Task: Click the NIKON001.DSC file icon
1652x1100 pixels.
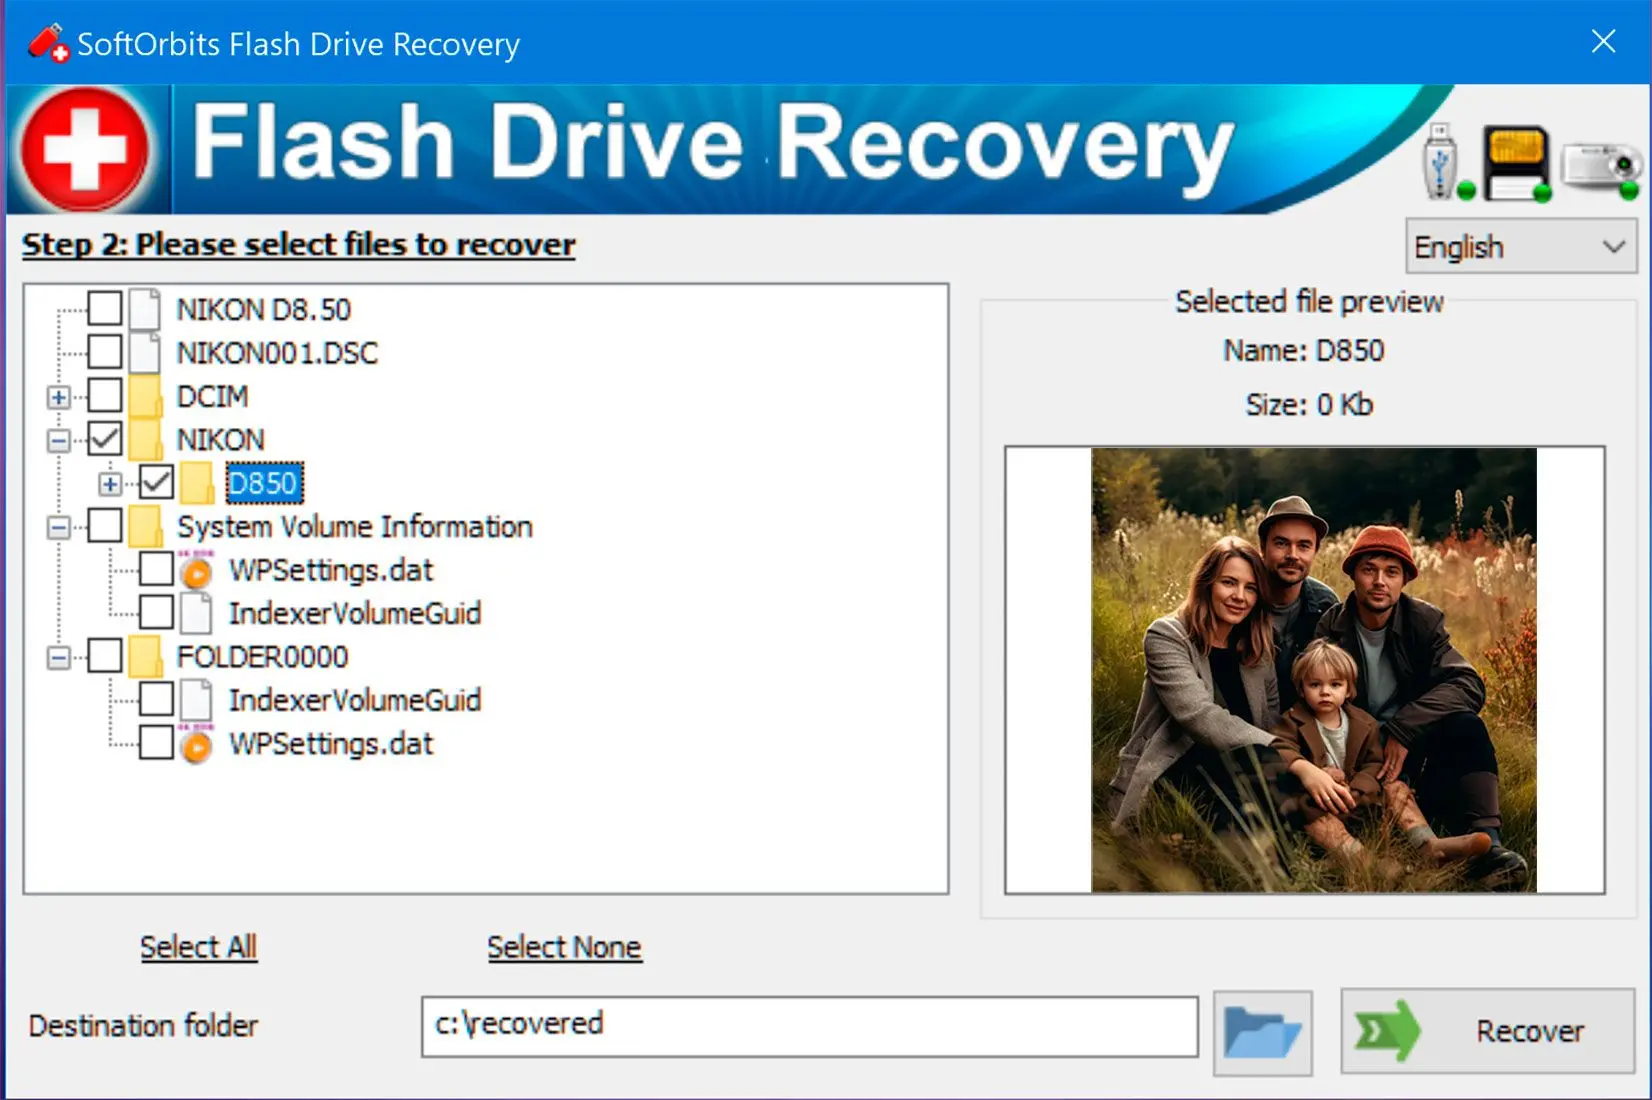Action: [x=145, y=352]
